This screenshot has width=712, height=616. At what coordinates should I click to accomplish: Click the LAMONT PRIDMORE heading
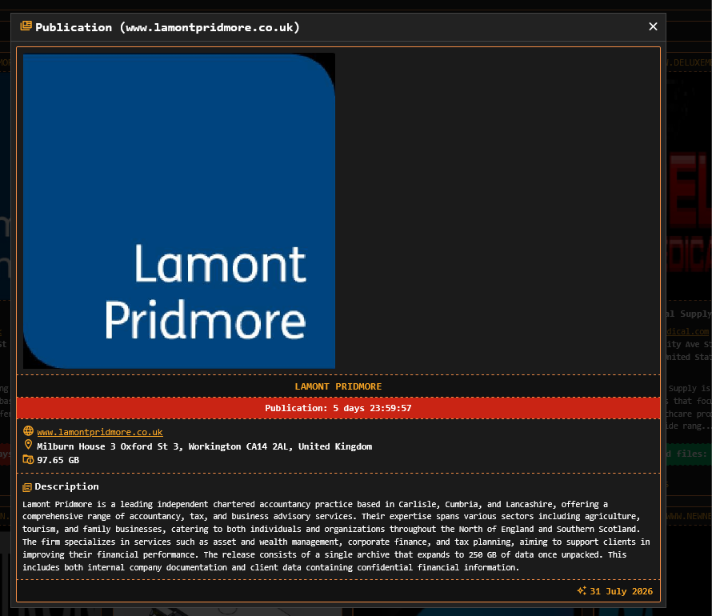(x=338, y=387)
